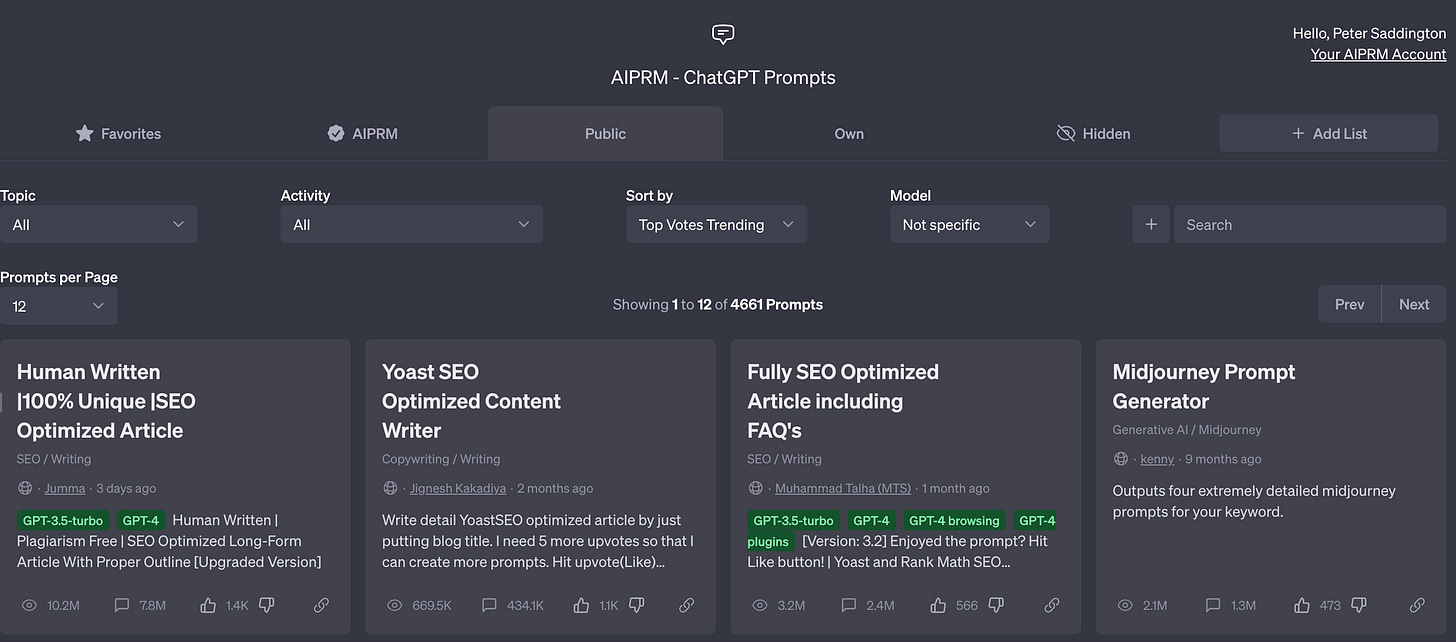Click the globe icon next to Jumma

pos(25,488)
